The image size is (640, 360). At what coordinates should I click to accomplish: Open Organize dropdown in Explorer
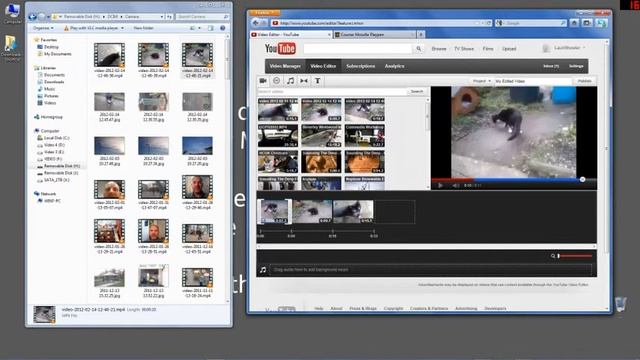pos(43,28)
